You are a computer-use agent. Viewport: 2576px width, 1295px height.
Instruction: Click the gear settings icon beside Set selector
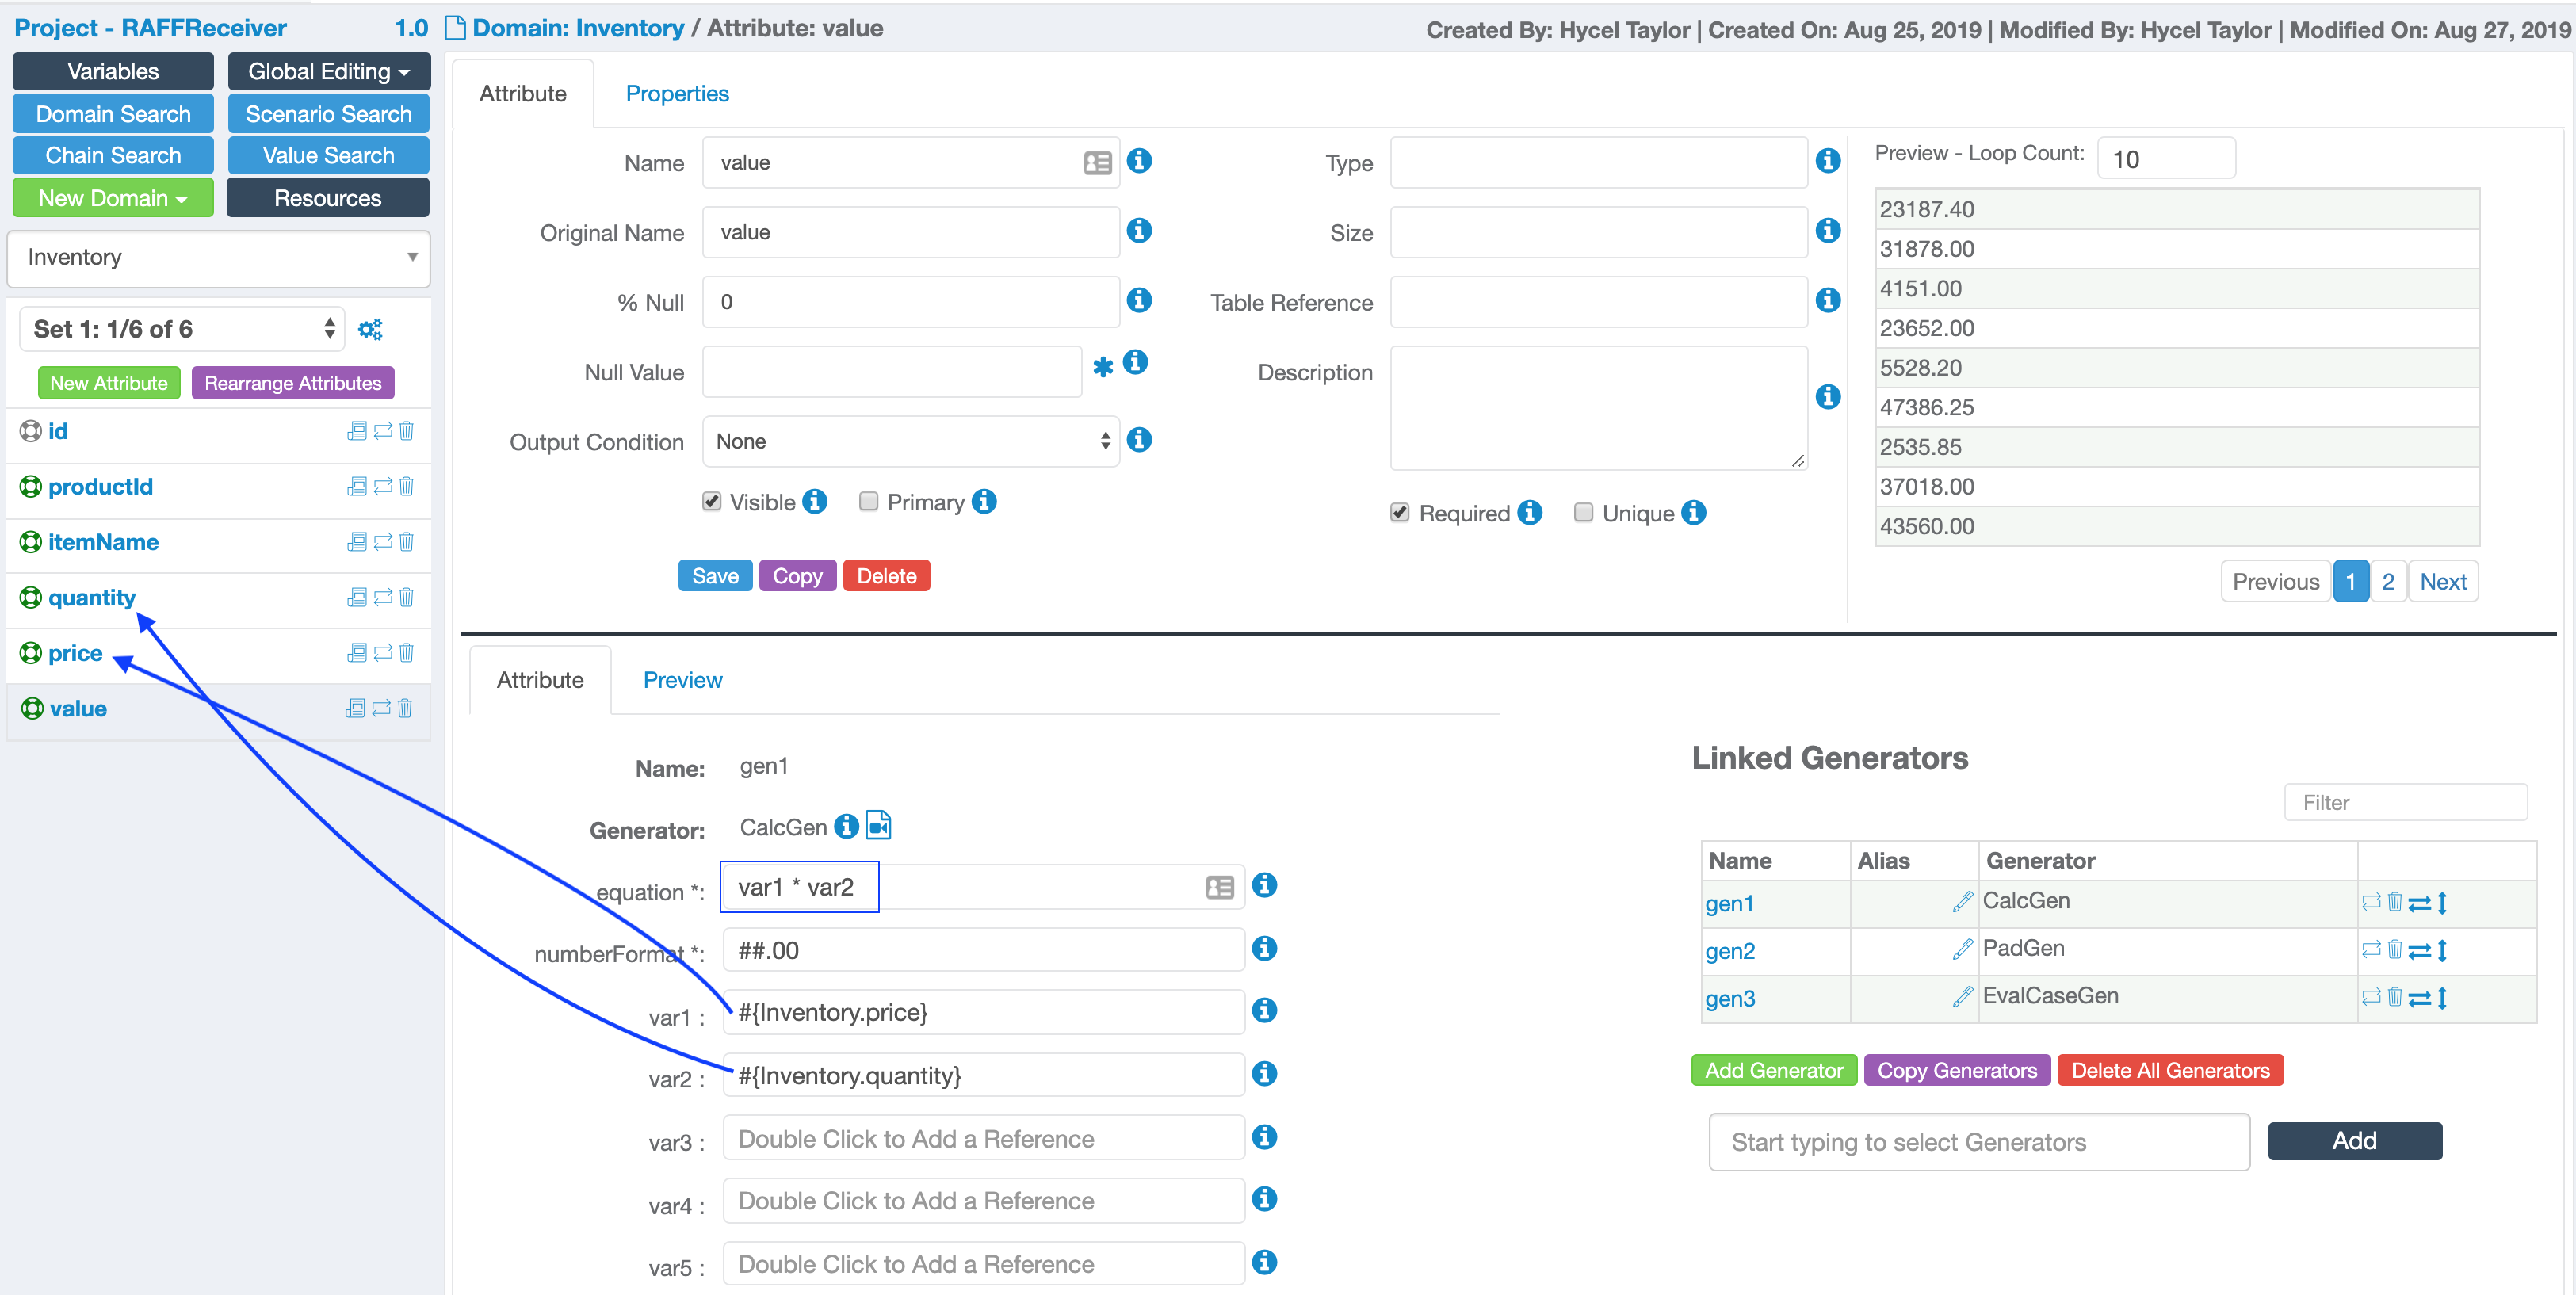pos(370,329)
